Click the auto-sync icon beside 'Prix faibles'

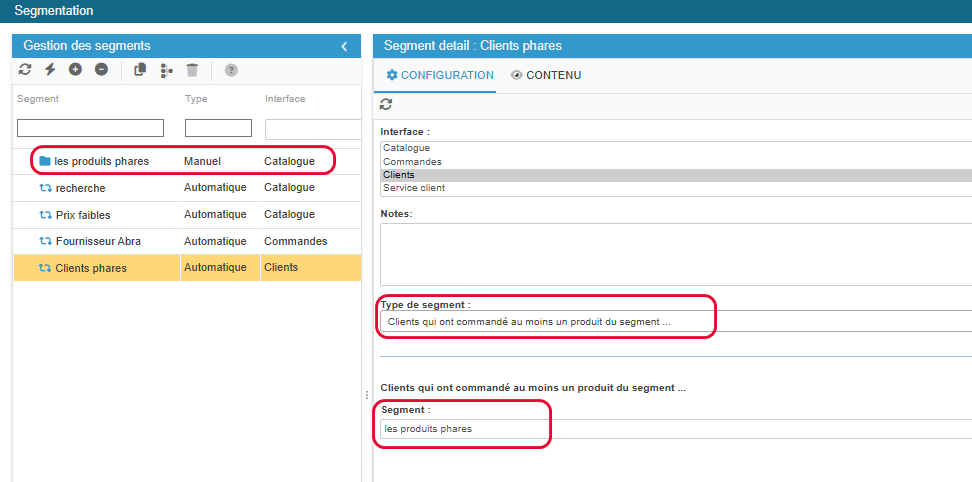(45, 214)
